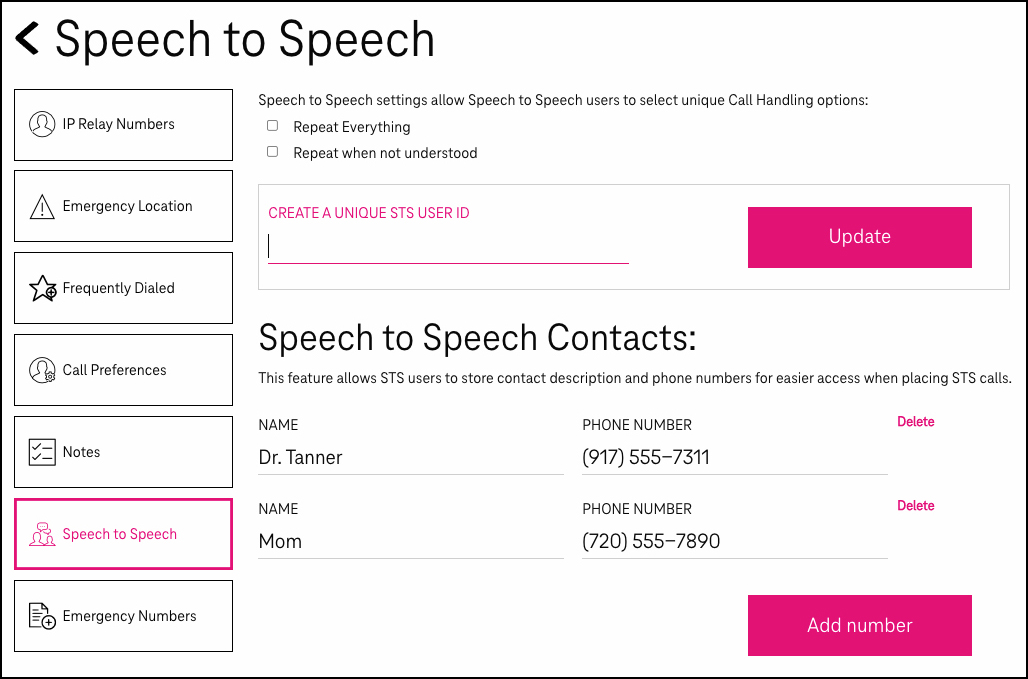Click the Update button
This screenshot has height=679, width=1028.
859,237
